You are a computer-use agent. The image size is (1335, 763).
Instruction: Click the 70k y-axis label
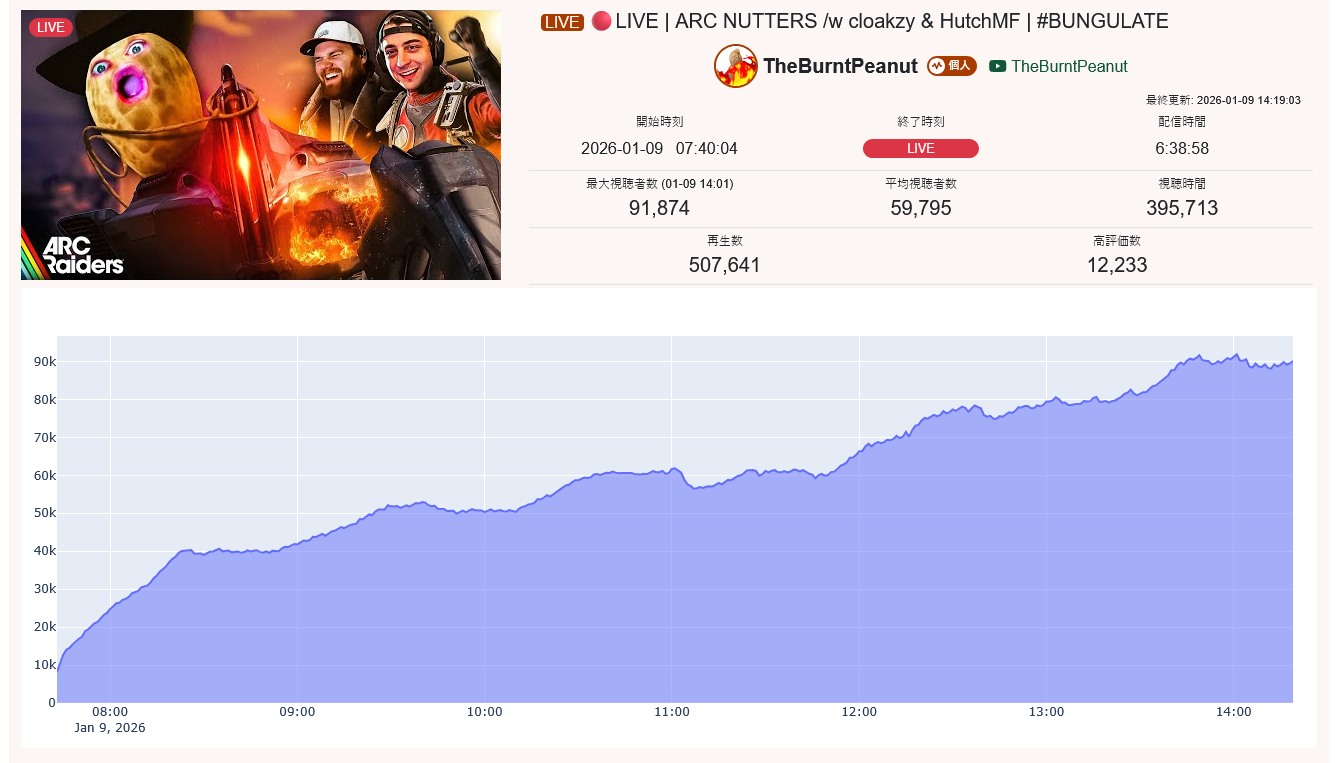point(44,437)
